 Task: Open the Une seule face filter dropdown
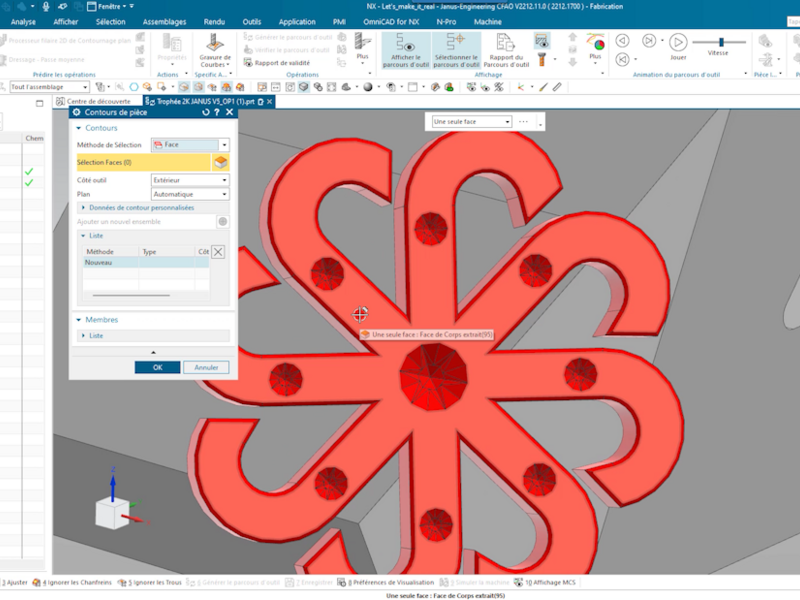(x=471, y=122)
